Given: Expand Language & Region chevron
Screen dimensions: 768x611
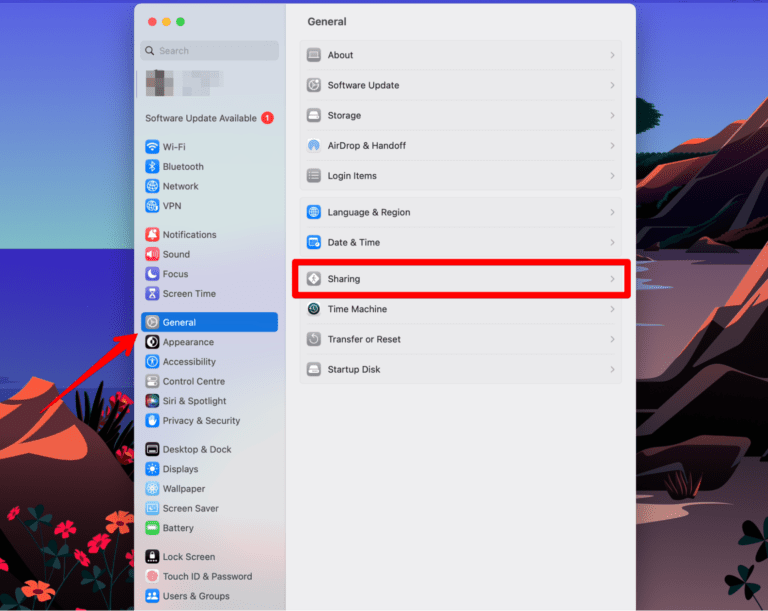Looking at the screenshot, I should (612, 212).
